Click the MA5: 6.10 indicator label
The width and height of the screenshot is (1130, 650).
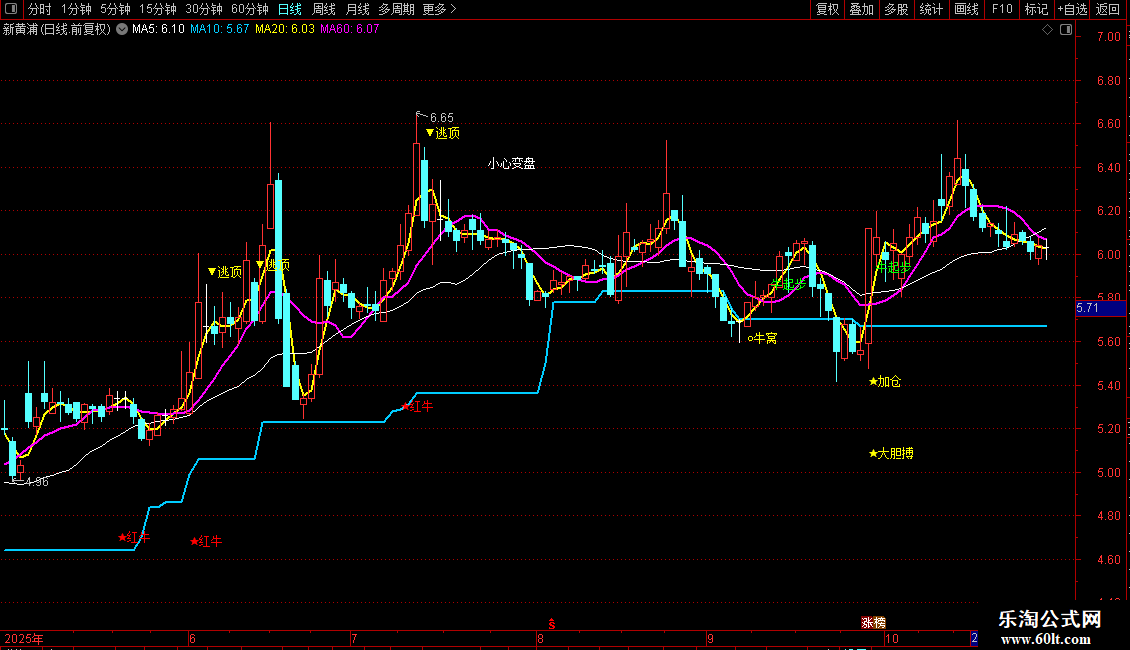[x=158, y=29]
